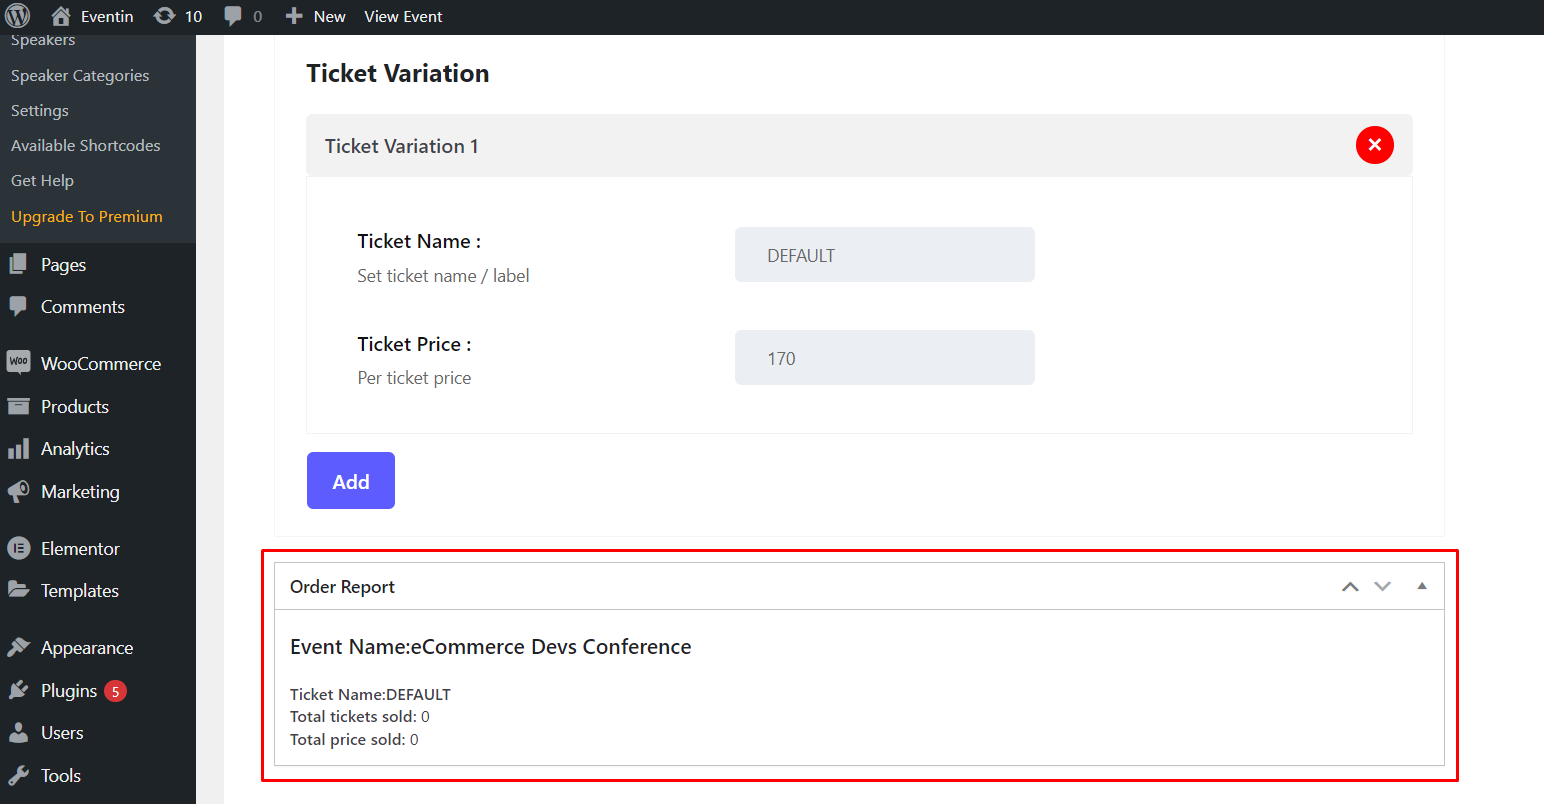This screenshot has width=1544, height=804.
Task: Select the Appearance brush icon
Action: [19, 647]
